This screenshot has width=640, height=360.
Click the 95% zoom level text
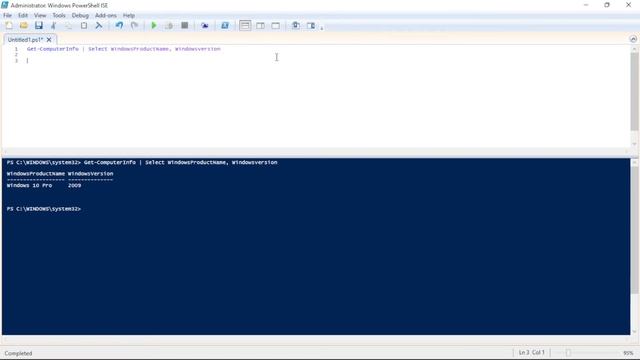(628, 353)
